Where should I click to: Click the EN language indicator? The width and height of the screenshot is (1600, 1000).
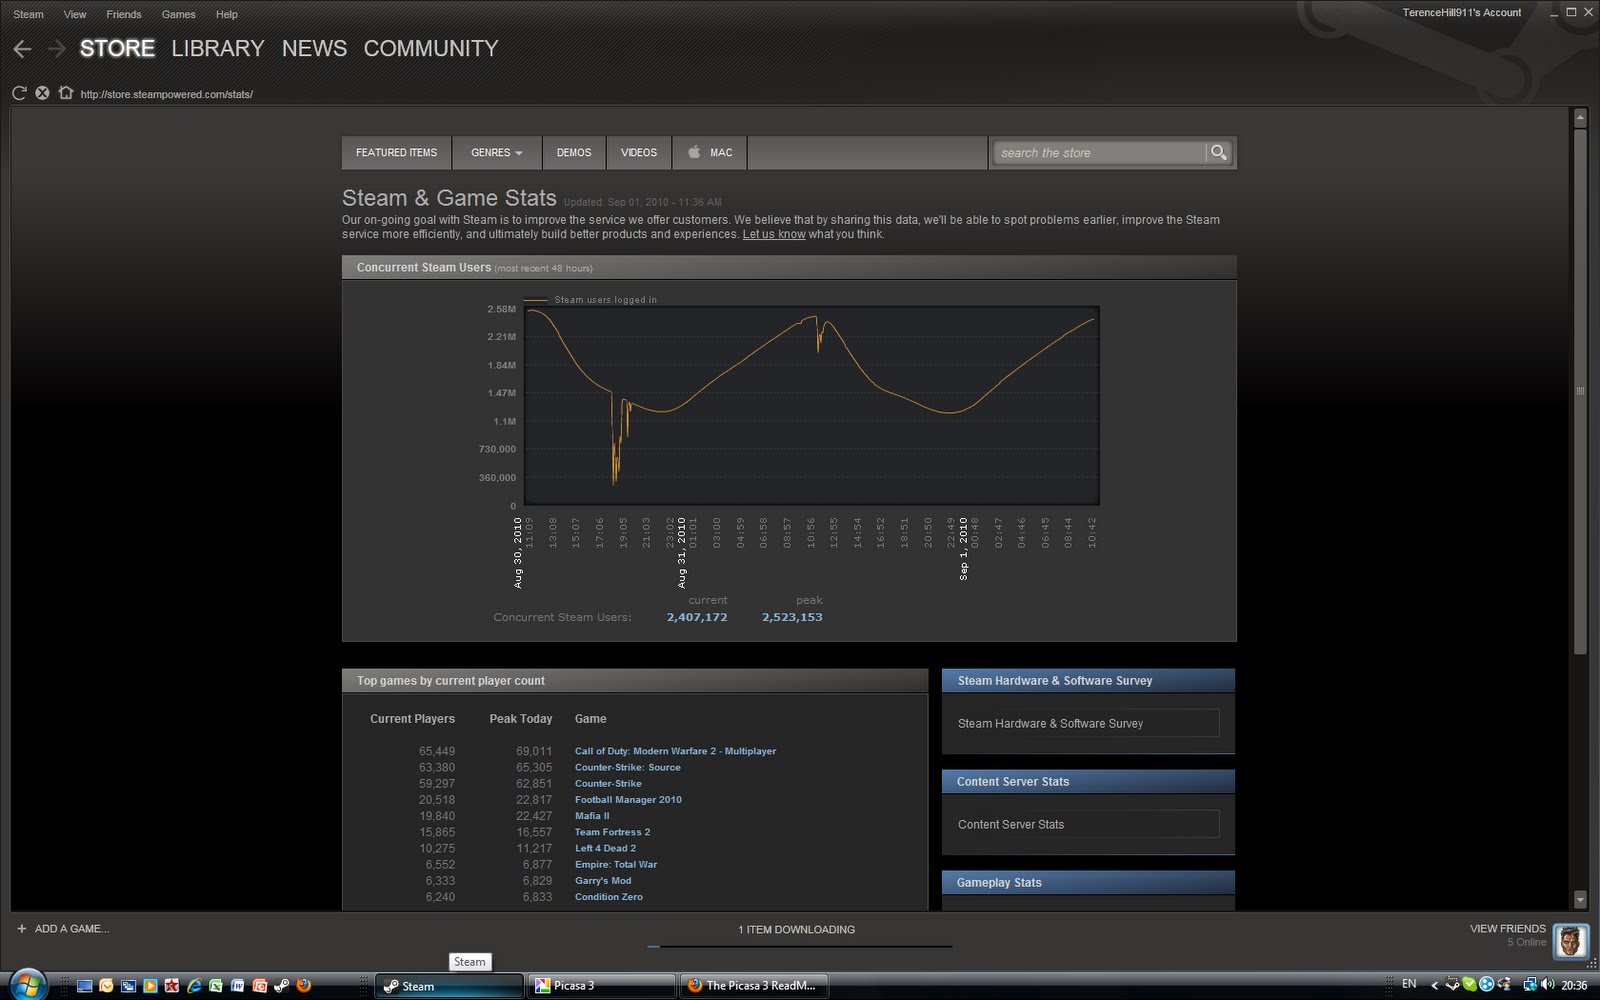(x=1409, y=984)
